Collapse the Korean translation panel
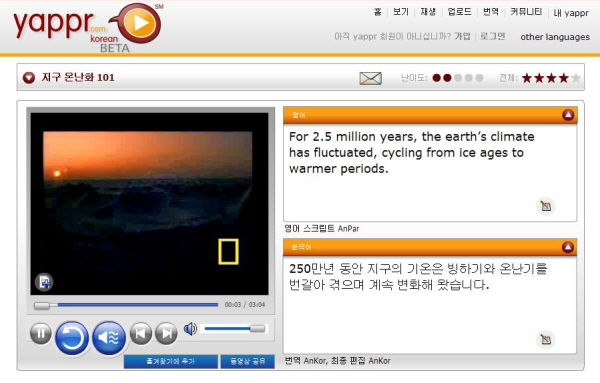 point(568,247)
